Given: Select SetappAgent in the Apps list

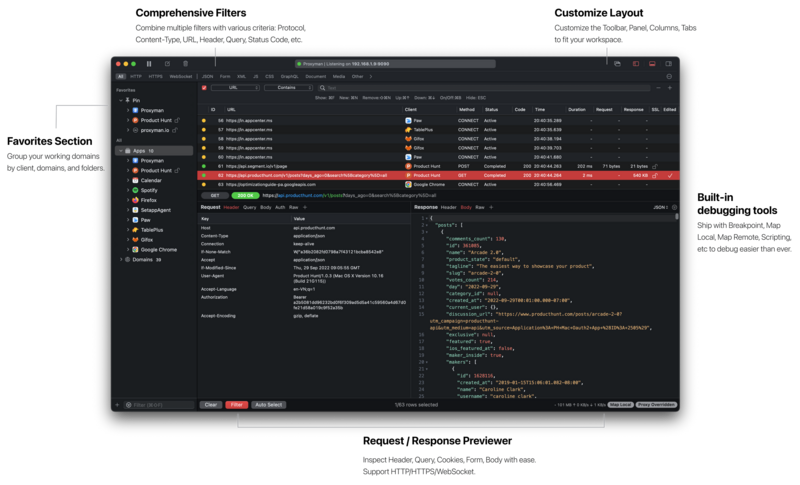Looking at the screenshot, I should (156, 210).
